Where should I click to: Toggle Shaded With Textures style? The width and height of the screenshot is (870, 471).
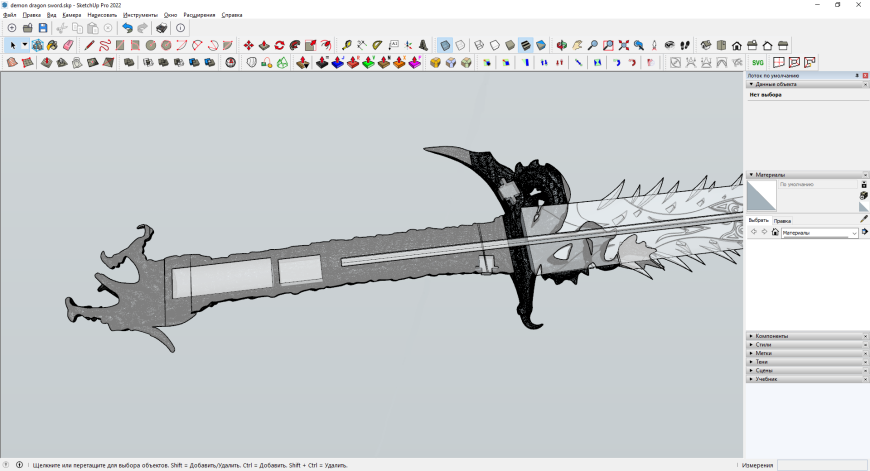[x=526, y=45]
